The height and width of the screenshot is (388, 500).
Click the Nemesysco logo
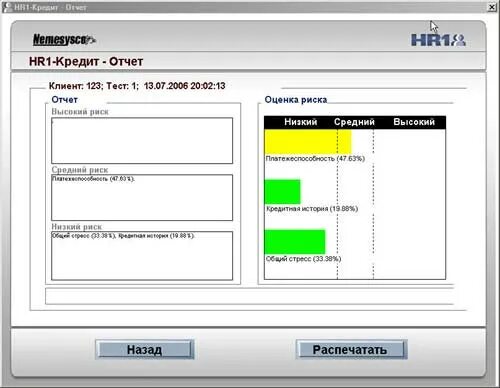tap(64, 40)
